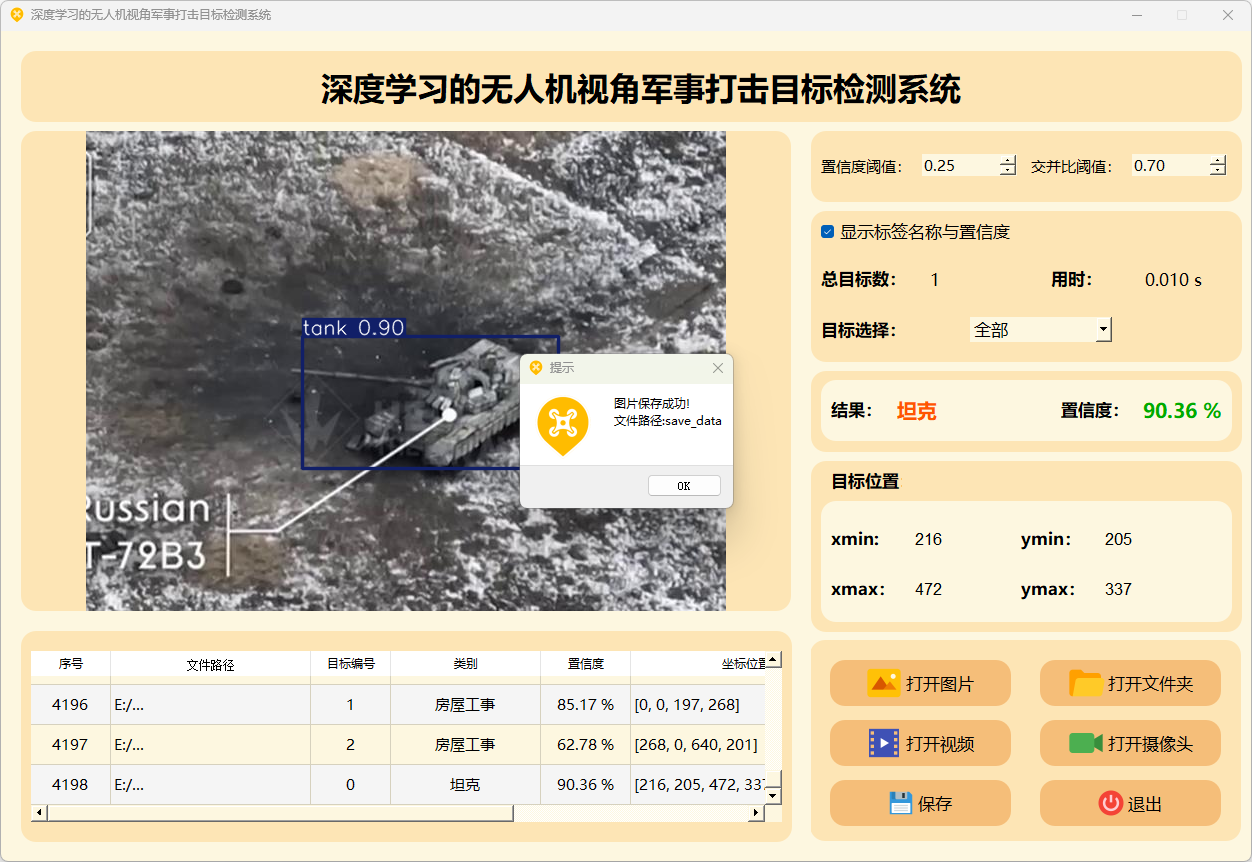Click the folder icon on 打开文件夹 button

click(x=1085, y=684)
